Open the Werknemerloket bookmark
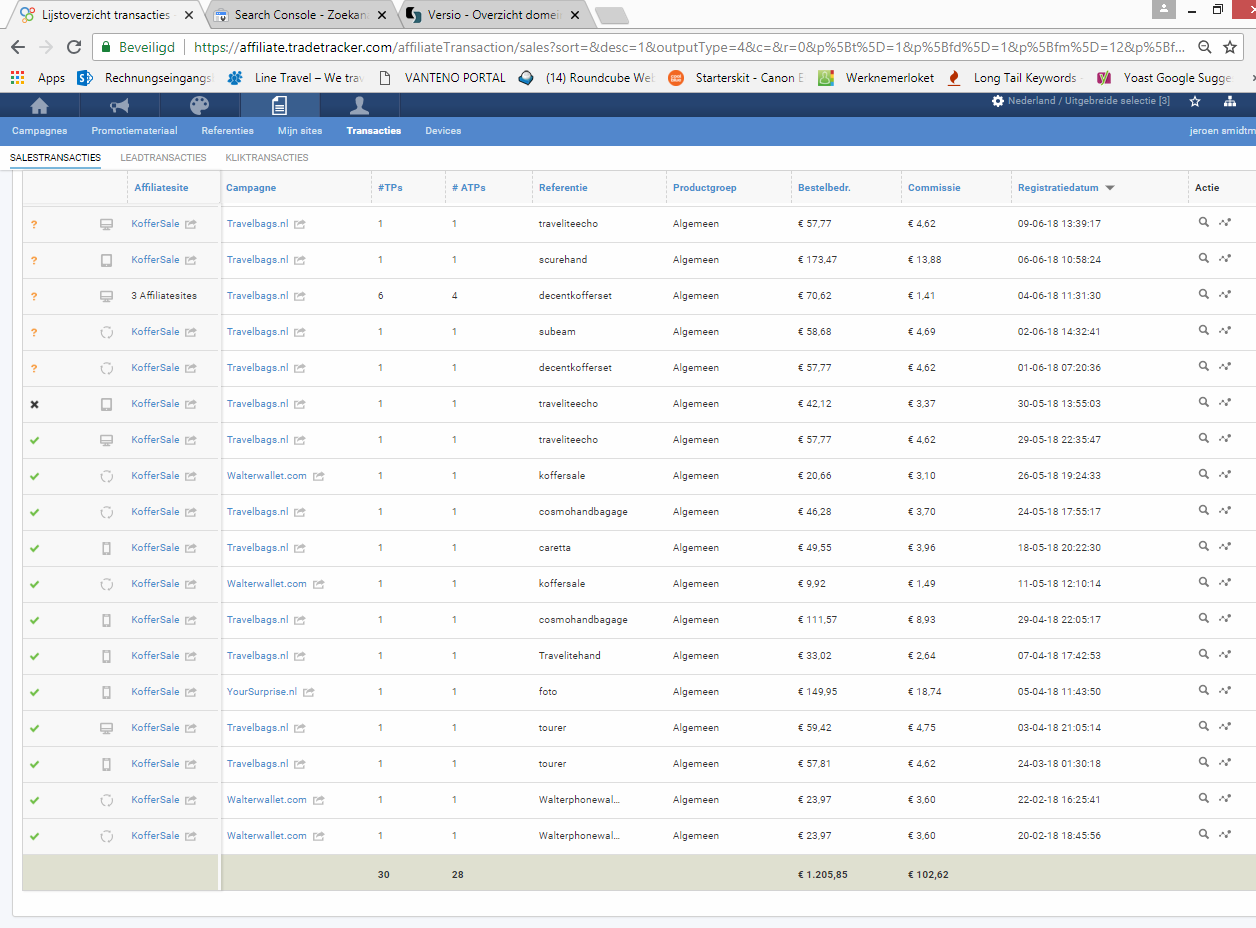The height and width of the screenshot is (928, 1256). [876, 78]
